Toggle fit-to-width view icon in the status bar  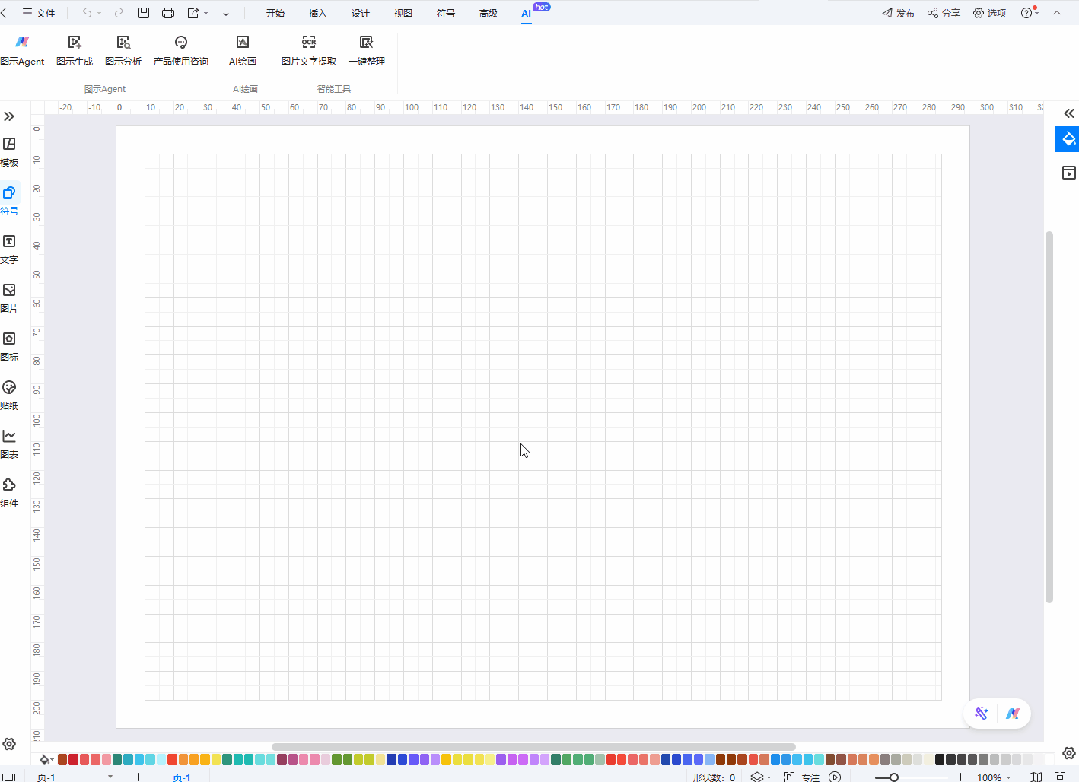1036,776
